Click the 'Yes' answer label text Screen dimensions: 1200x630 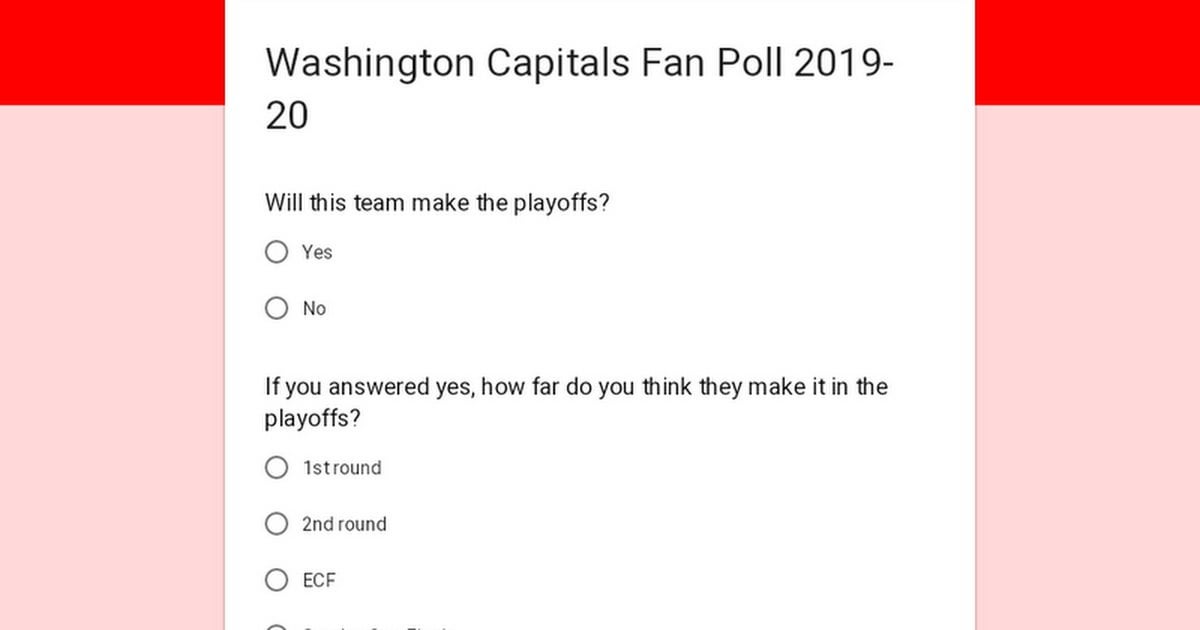click(x=317, y=252)
